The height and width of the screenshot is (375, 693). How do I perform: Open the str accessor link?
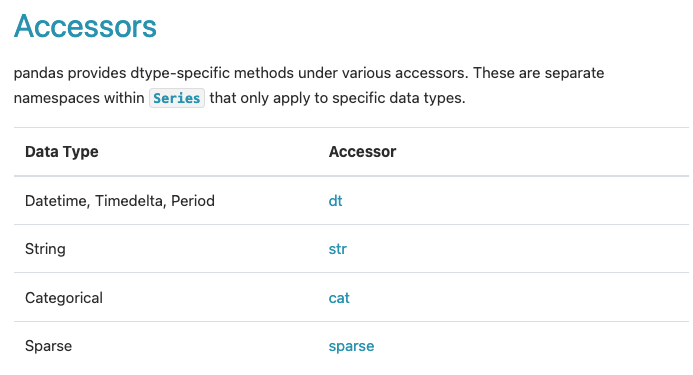[x=338, y=249]
